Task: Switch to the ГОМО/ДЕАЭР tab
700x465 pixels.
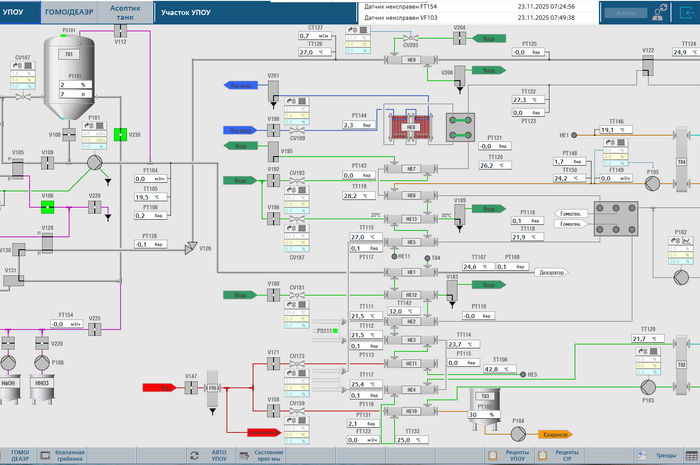Action: (69, 12)
